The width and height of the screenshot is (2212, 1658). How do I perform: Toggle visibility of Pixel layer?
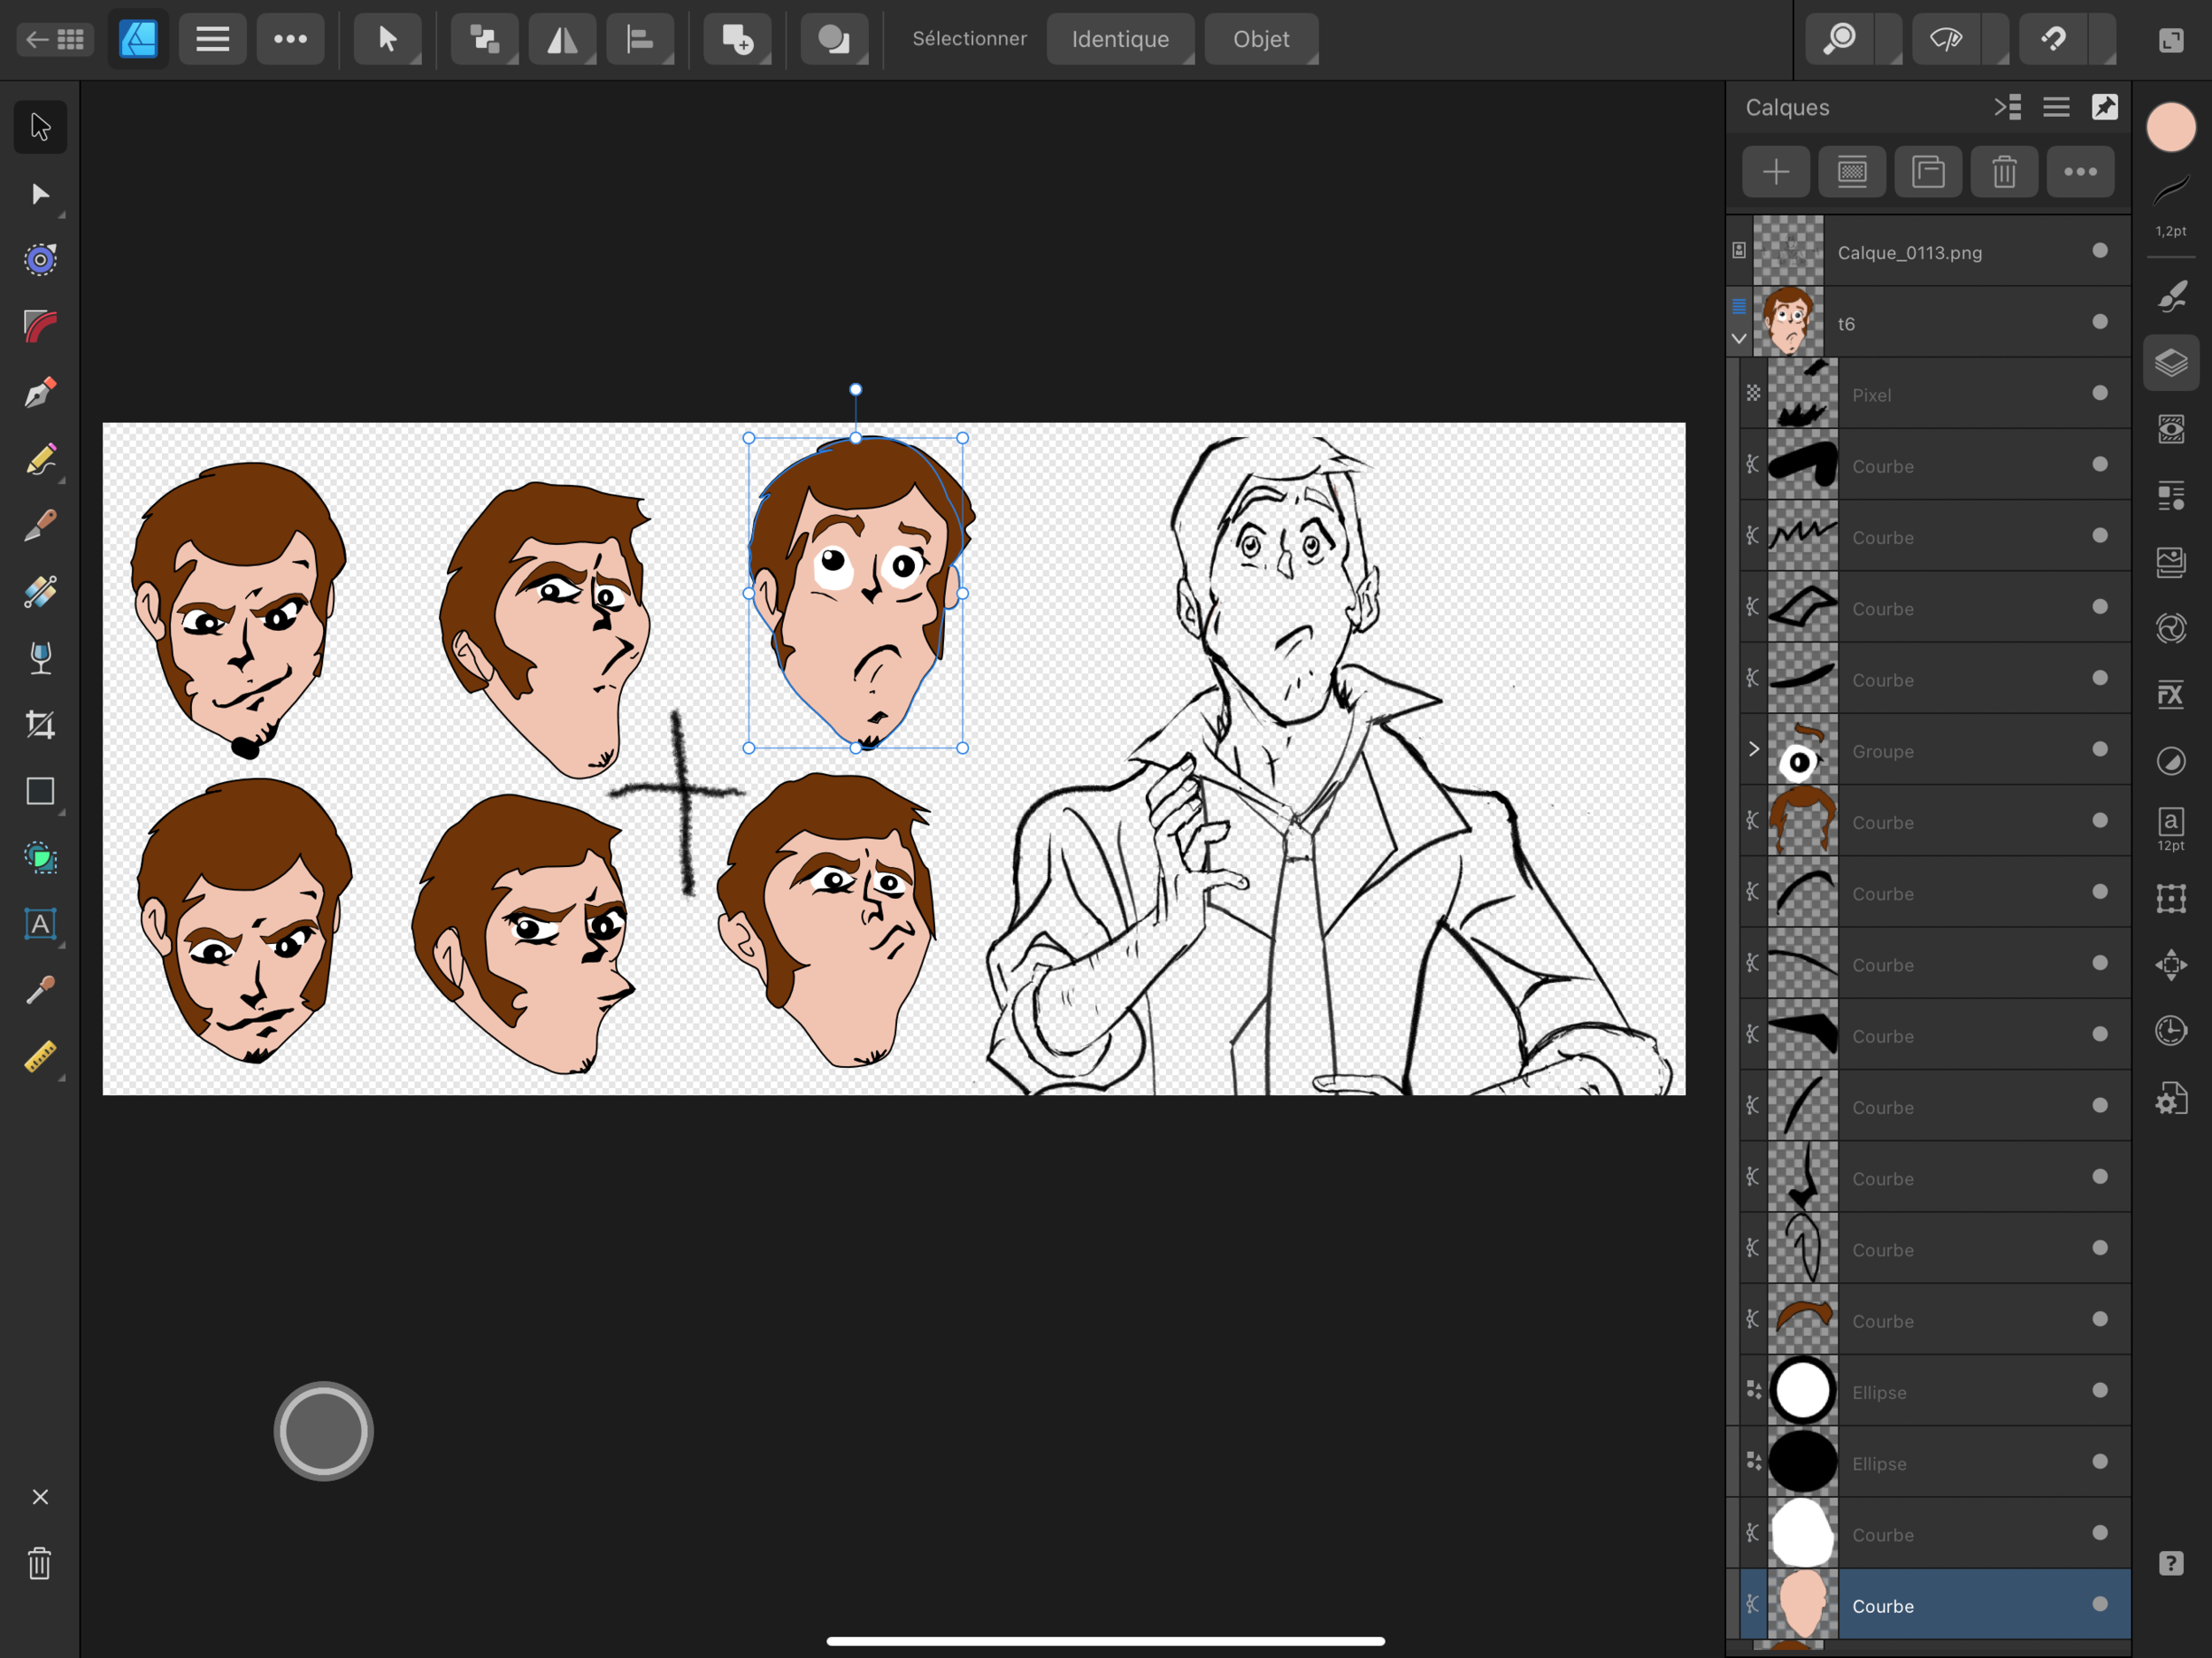click(2099, 393)
